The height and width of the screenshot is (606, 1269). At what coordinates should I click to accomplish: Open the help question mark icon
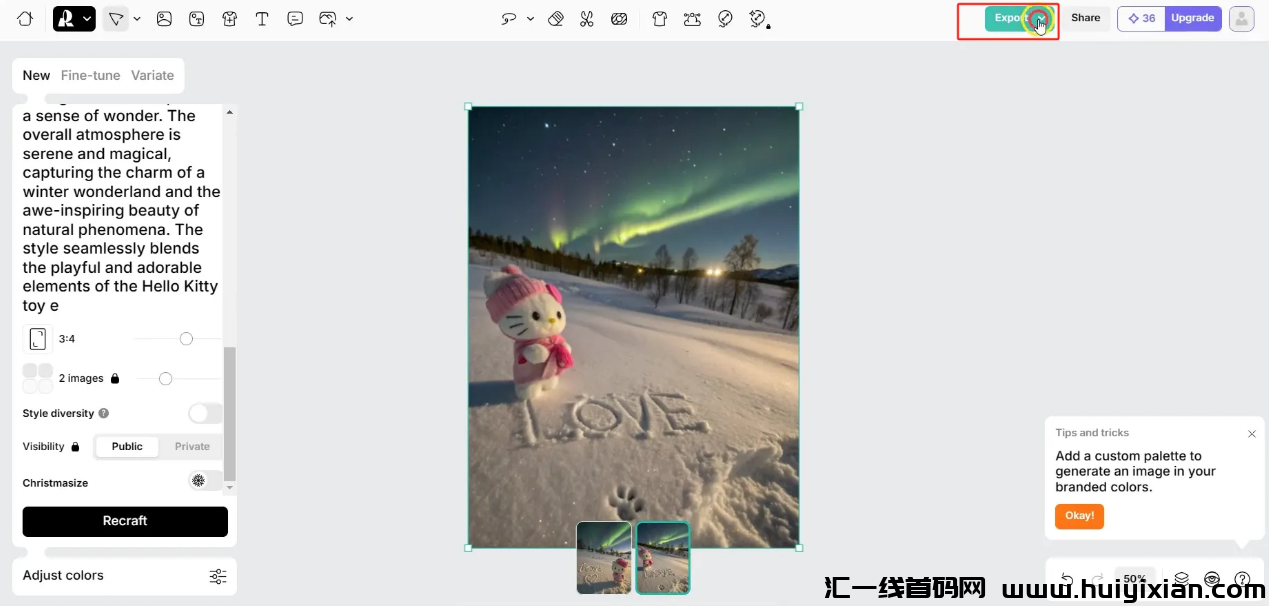(1242, 579)
